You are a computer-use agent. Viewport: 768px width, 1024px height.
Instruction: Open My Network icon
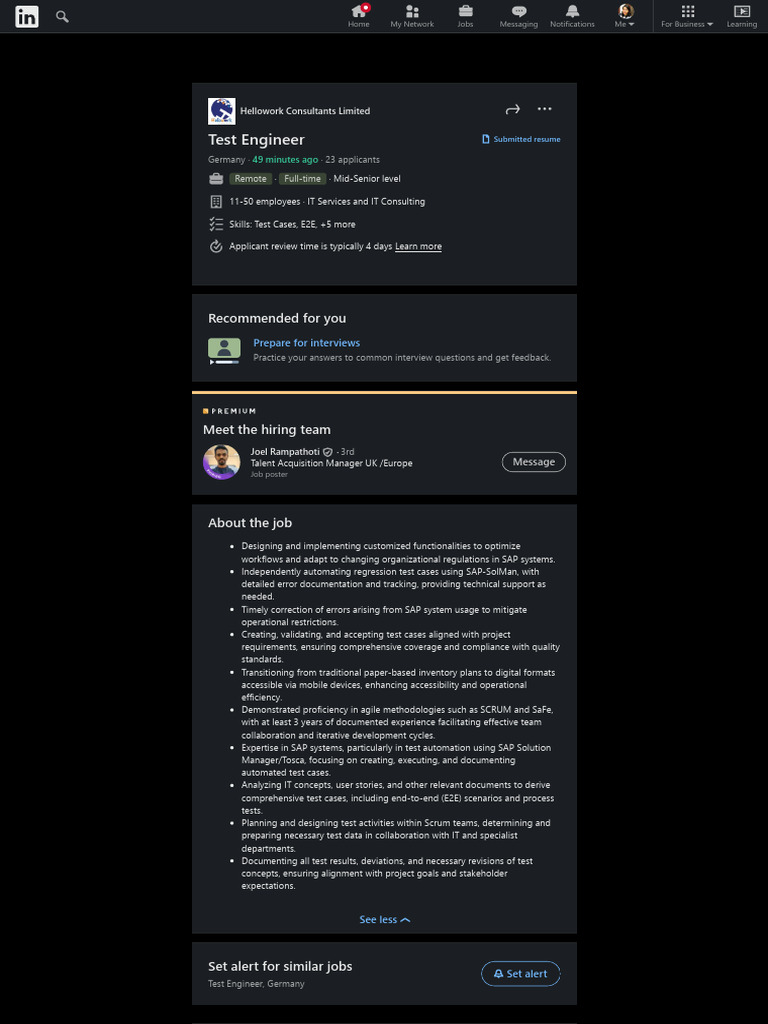[x=412, y=12]
